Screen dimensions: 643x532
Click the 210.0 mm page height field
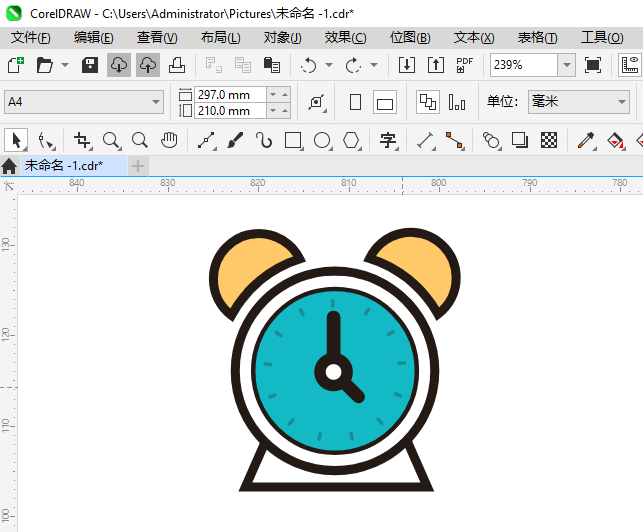point(230,111)
